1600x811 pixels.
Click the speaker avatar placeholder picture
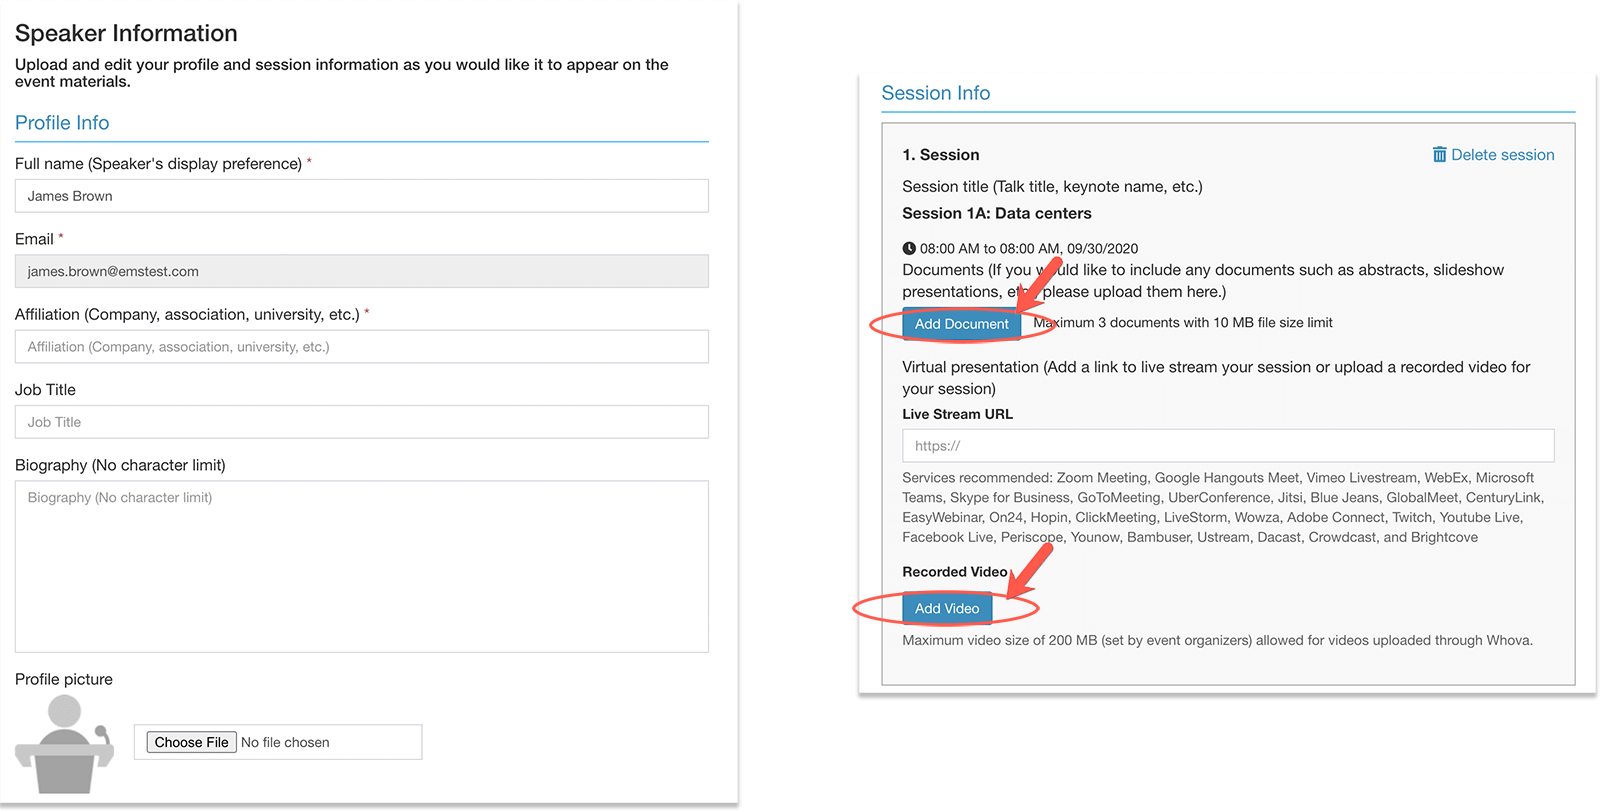tap(65, 744)
